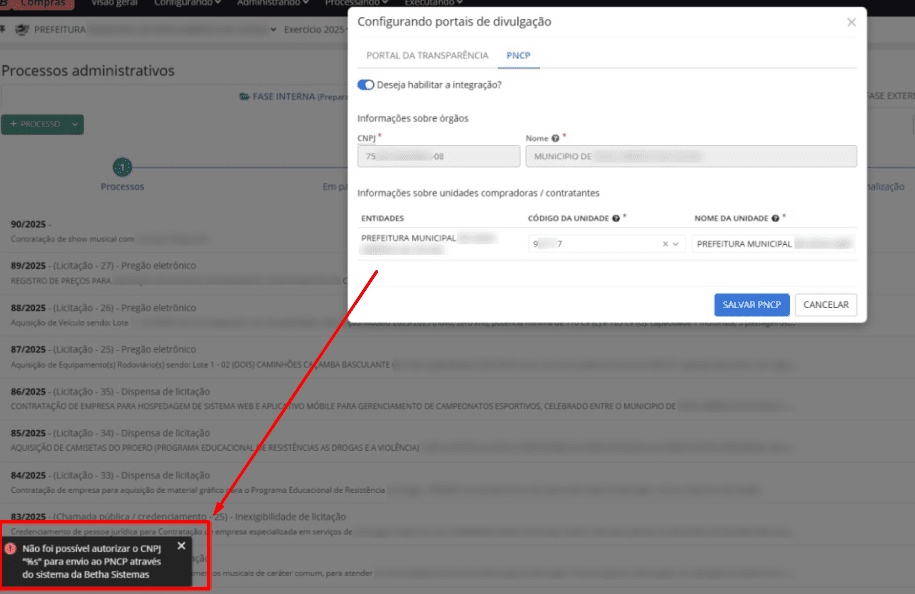Screen dimensions: 915x594
Task: Open the Administrando menu dropdown
Action: click(273, 3)
